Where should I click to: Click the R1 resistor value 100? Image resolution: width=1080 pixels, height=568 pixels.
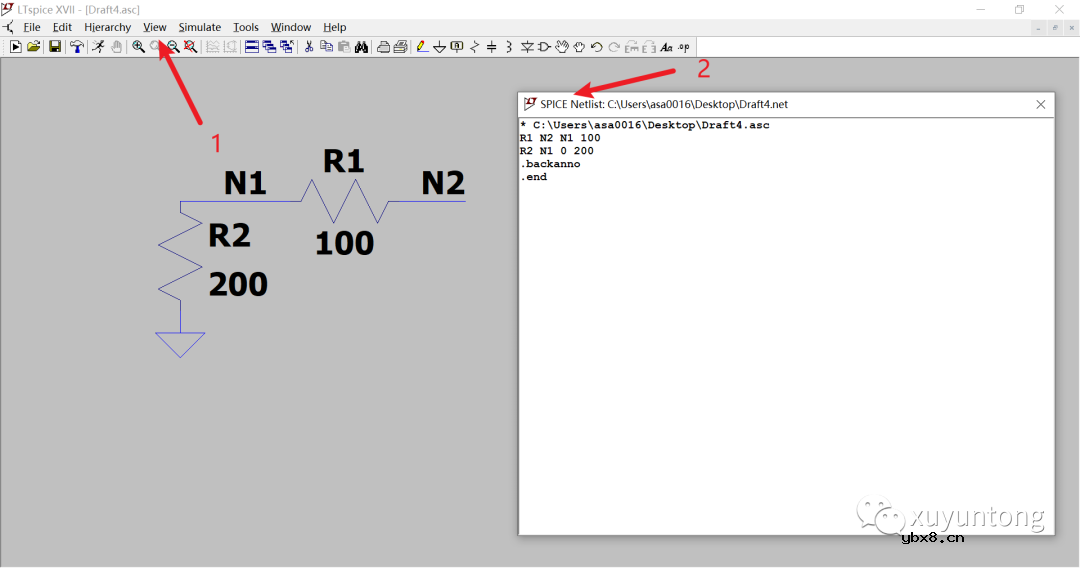point(344,243)
